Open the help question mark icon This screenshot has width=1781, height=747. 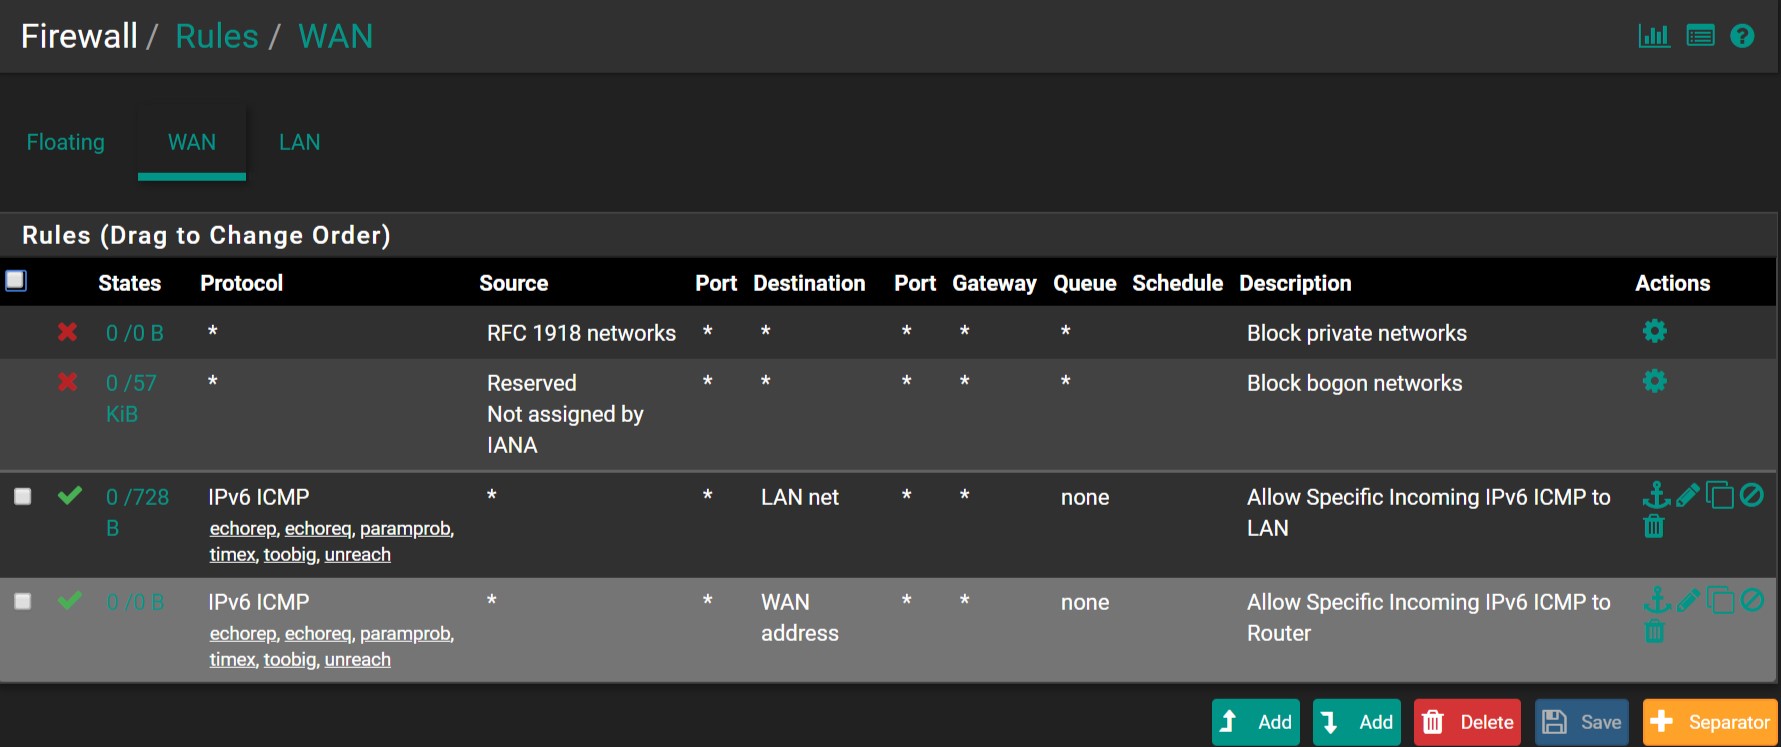[1742, 36]
